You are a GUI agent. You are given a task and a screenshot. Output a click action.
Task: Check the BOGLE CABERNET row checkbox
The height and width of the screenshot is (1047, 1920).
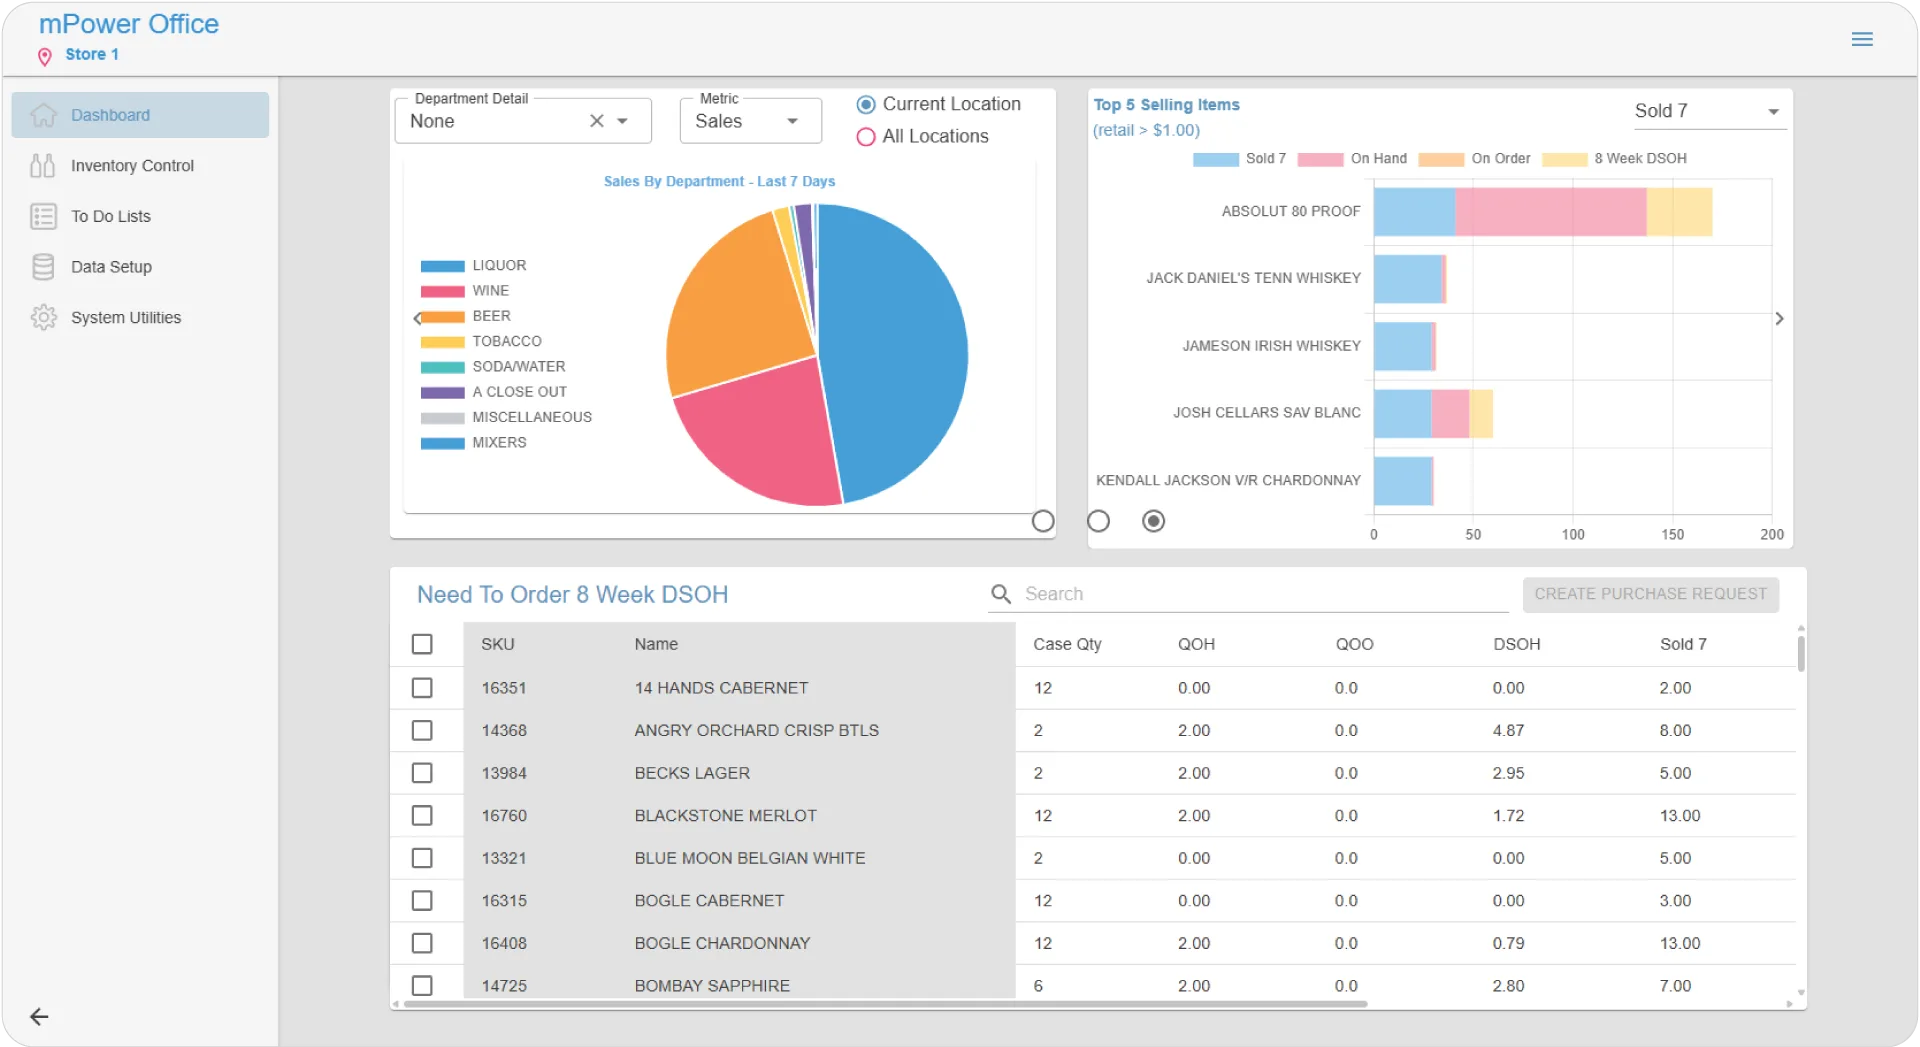pos(422,900)
